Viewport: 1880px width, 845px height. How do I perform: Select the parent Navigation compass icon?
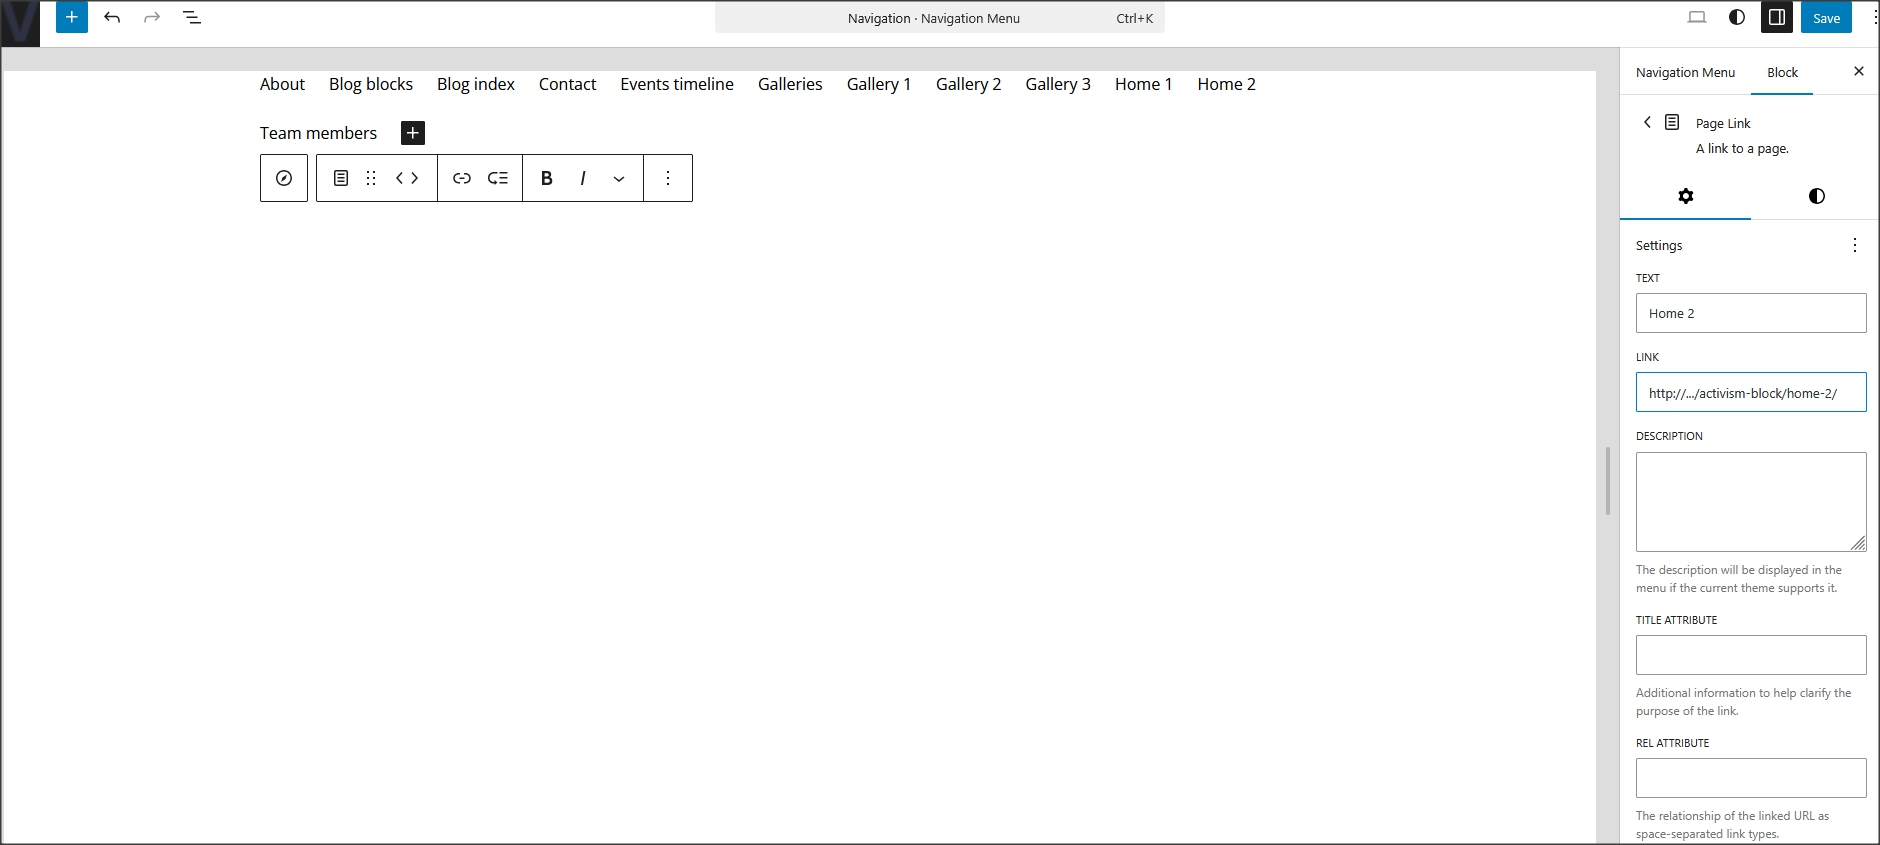tap(284, 178)
